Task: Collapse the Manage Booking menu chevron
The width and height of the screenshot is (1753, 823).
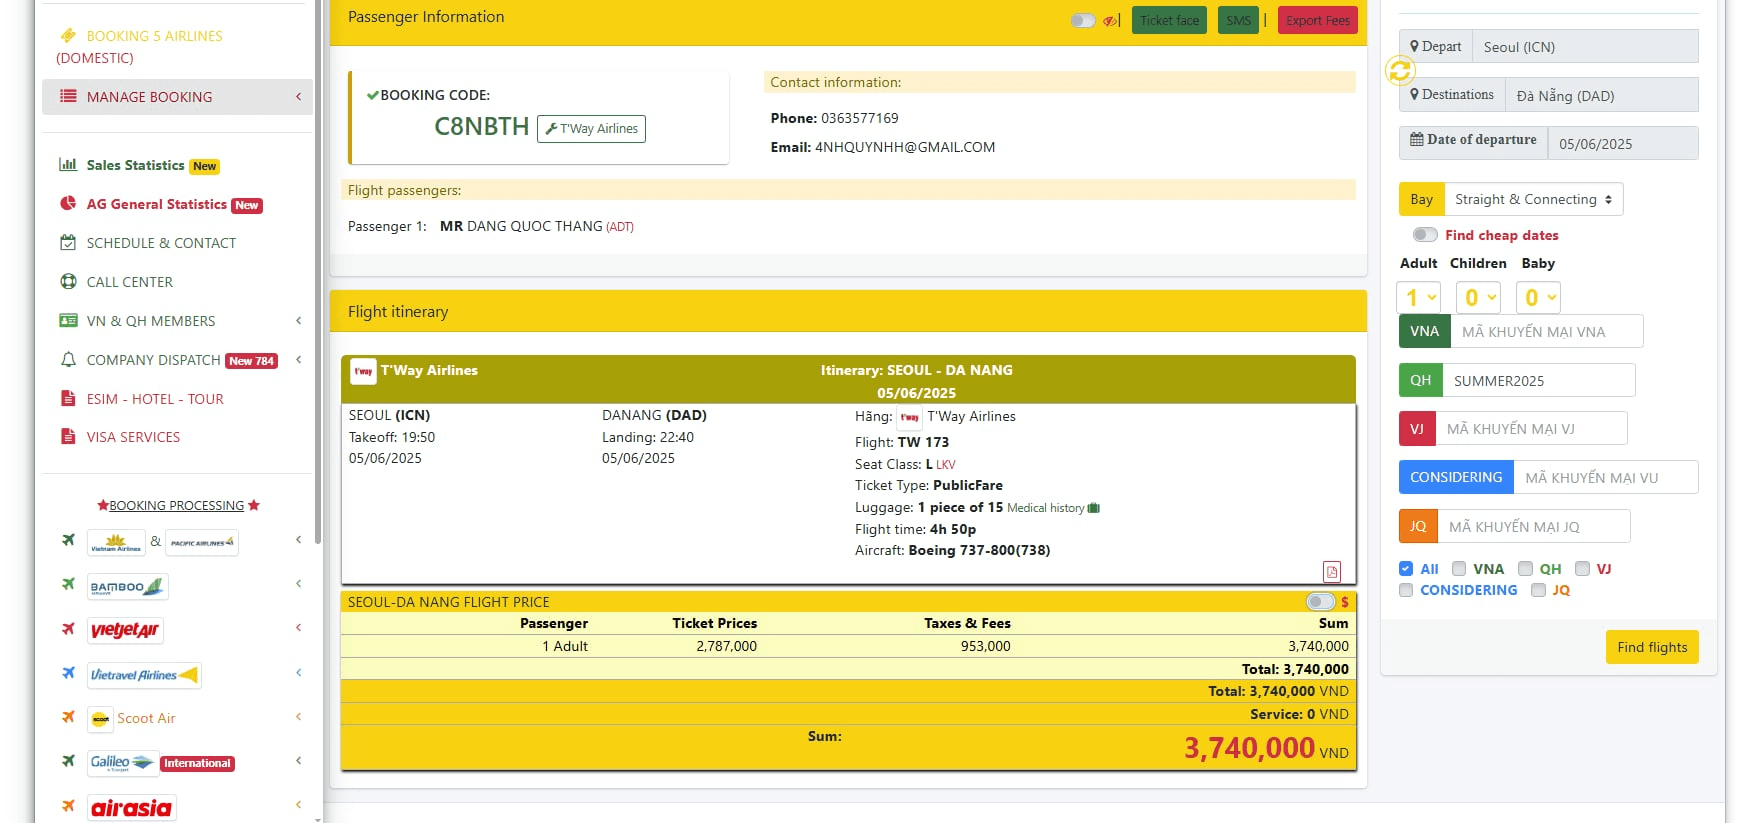Action: (298, 96)
